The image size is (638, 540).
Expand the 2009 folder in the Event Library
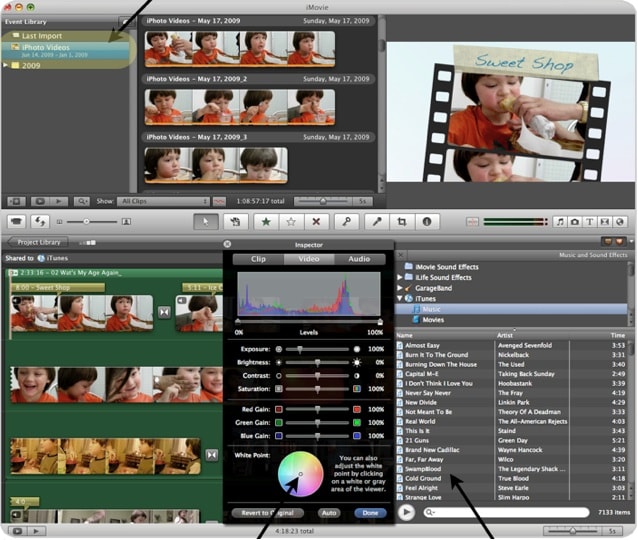click(5, 65)
